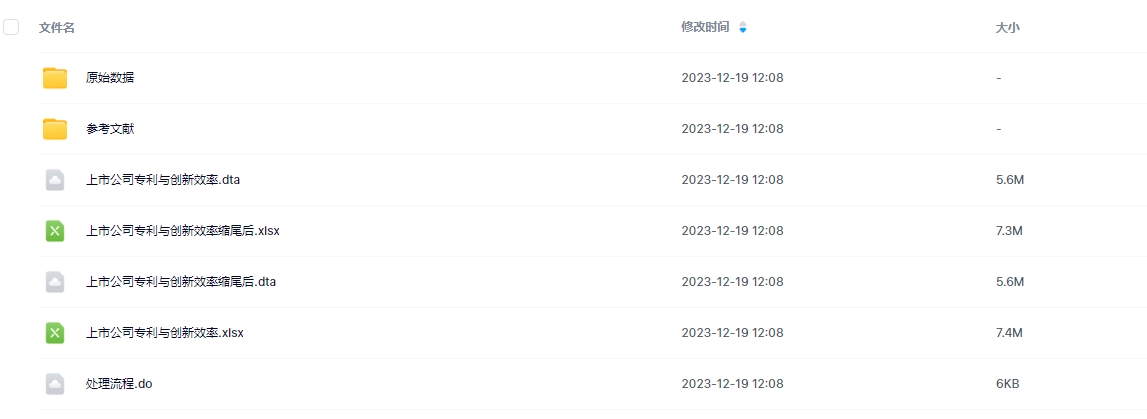Click the 原始数据 folder icon
Image resolution: width=1147 pixels, height=419 pixels.
pyautogui.click(x=55, y=78)
